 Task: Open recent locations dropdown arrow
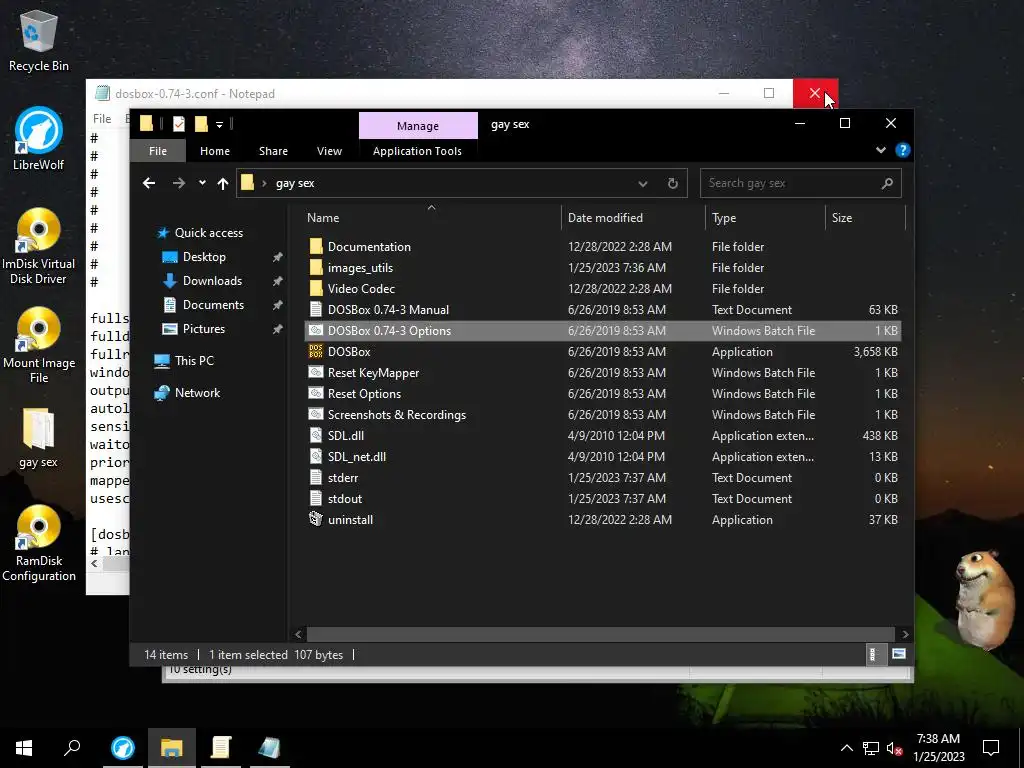[202, 183]
